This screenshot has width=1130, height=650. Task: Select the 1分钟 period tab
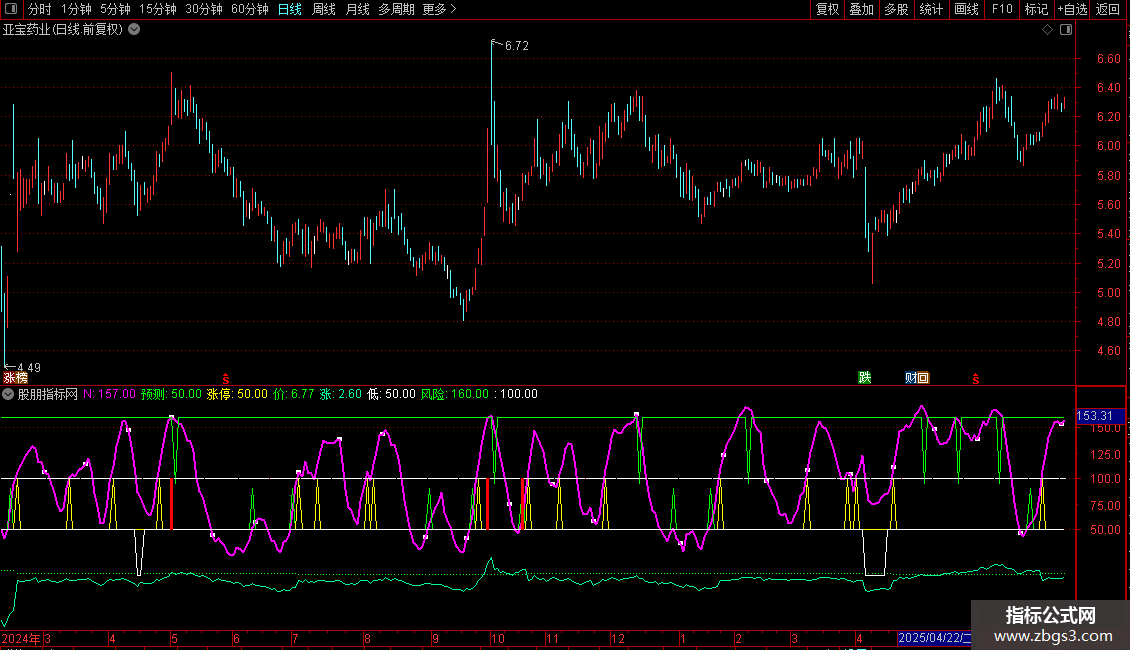pyautogui.click(x=76, y=9)
